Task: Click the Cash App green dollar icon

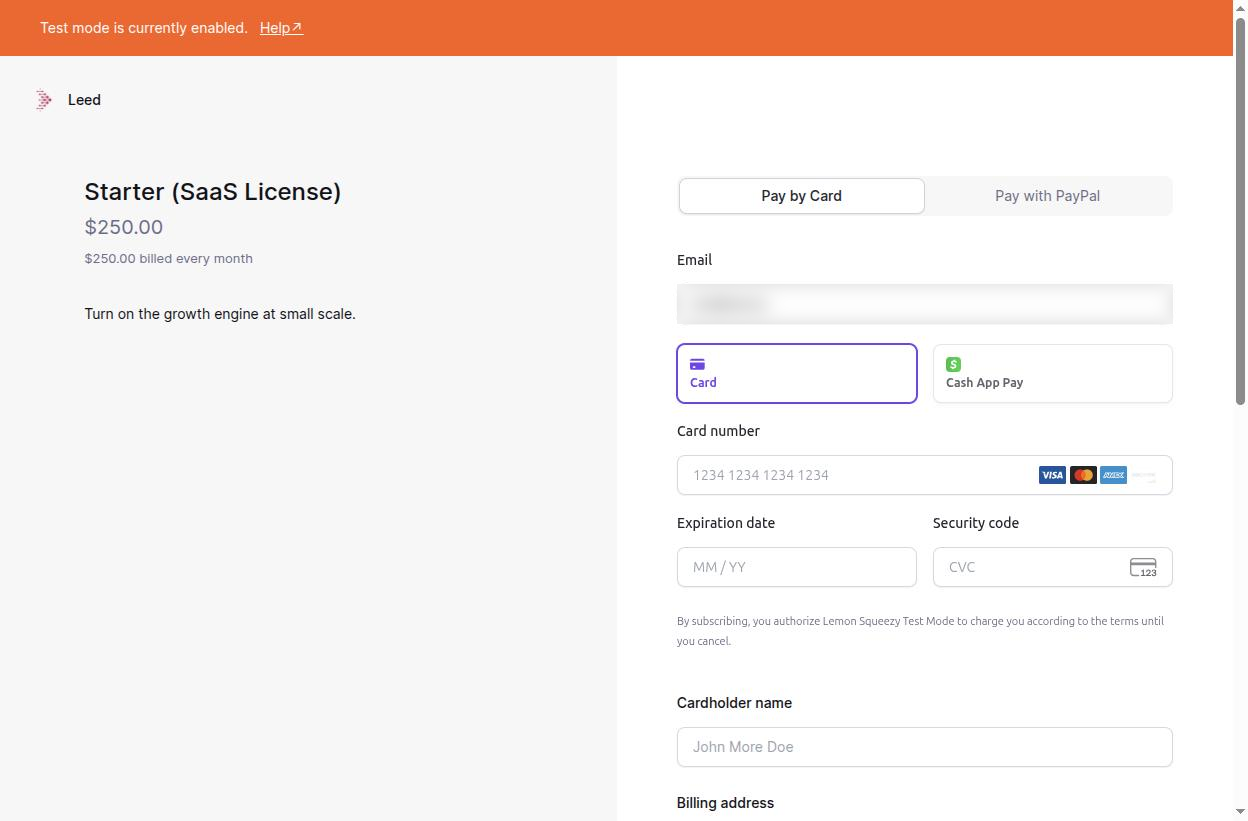Action: coord(953,364)
